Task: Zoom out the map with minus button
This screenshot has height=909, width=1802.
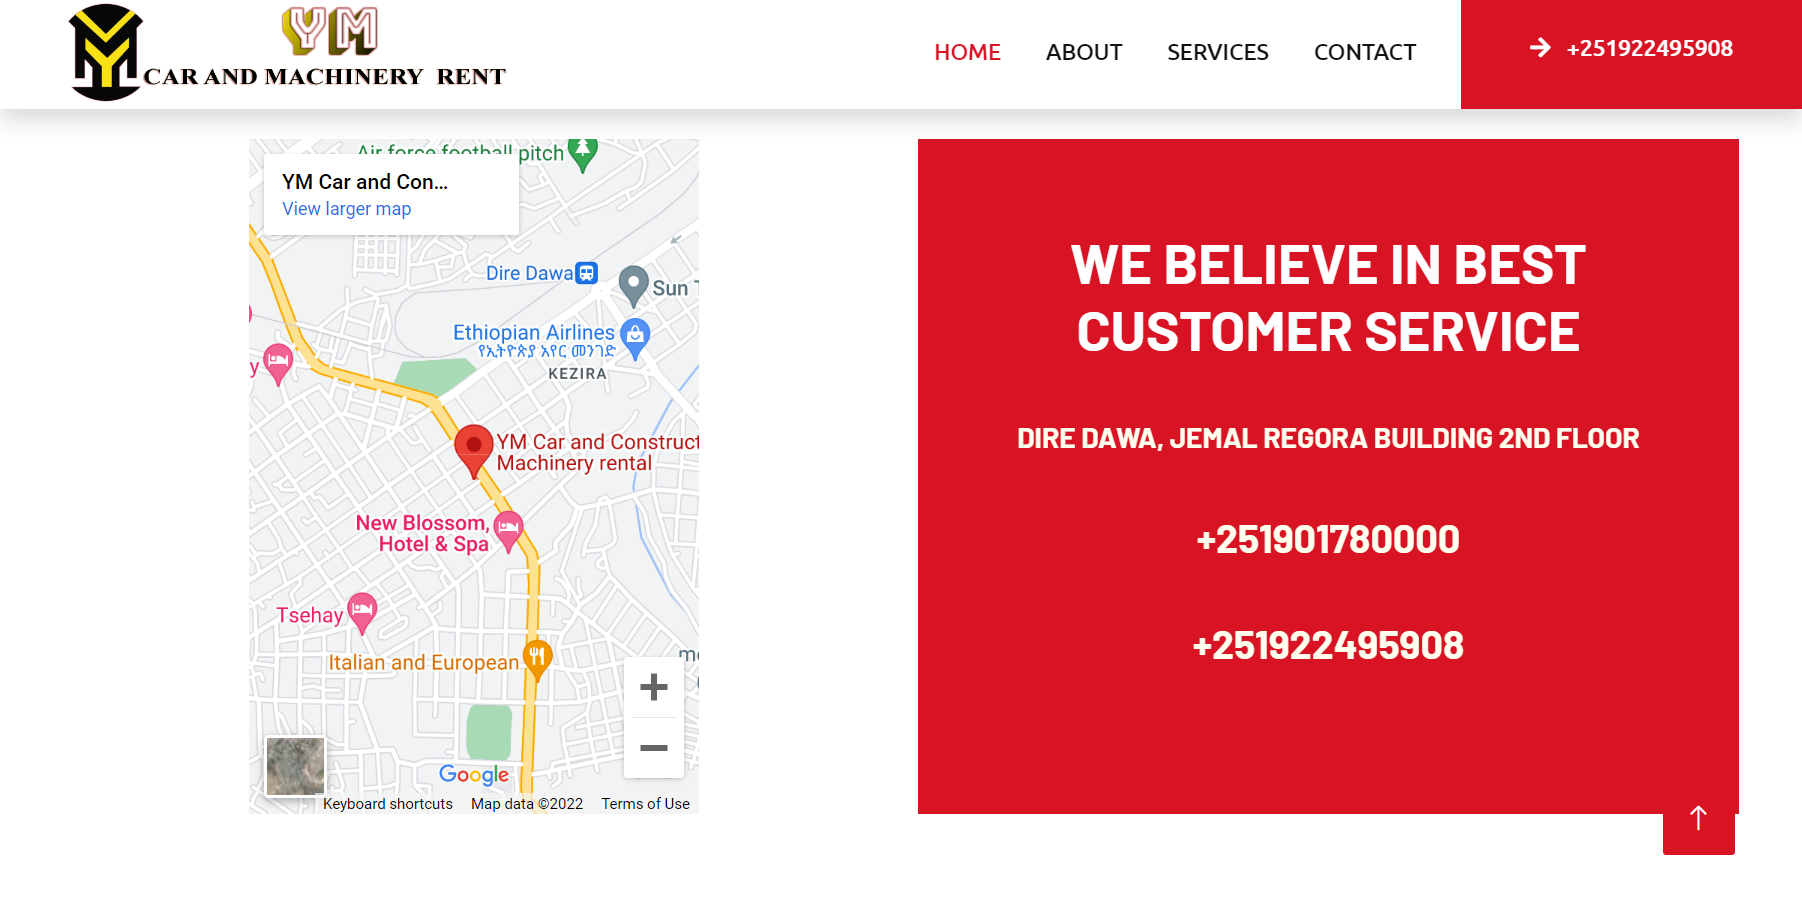Action: [x=654, y=748]
